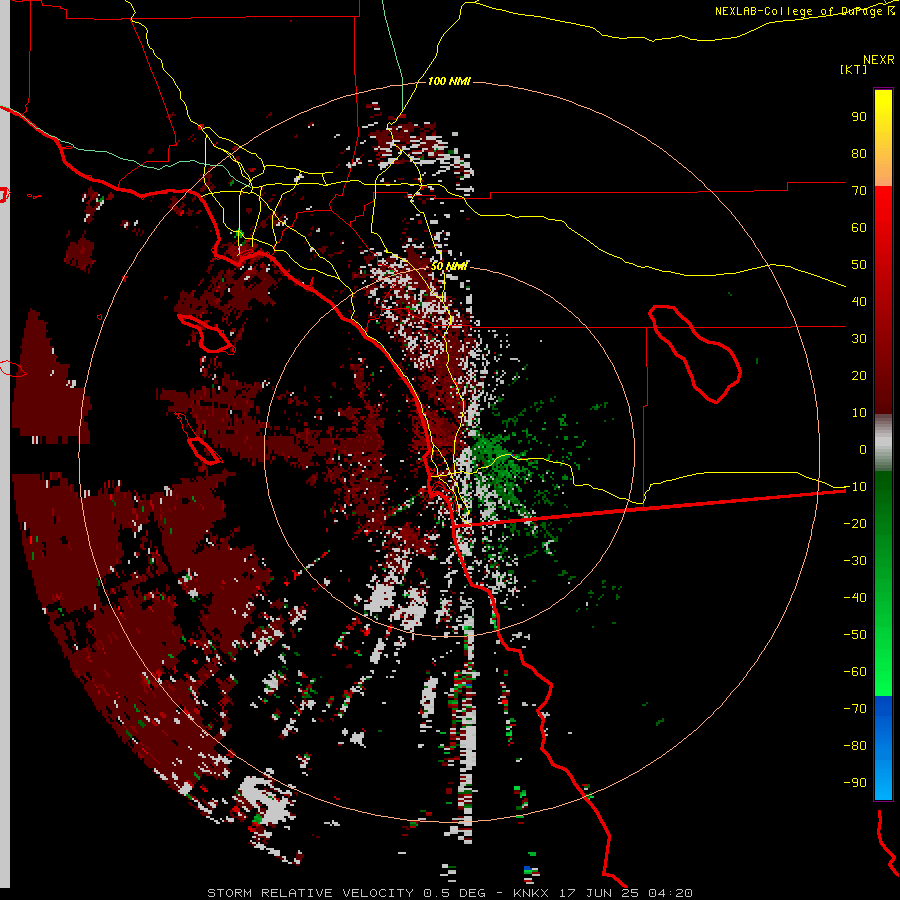This screenshot has height=900, width=900.
Task: Click the -10 value on the velocity scale
Action: pyautogui.click(x=855, y=487)
